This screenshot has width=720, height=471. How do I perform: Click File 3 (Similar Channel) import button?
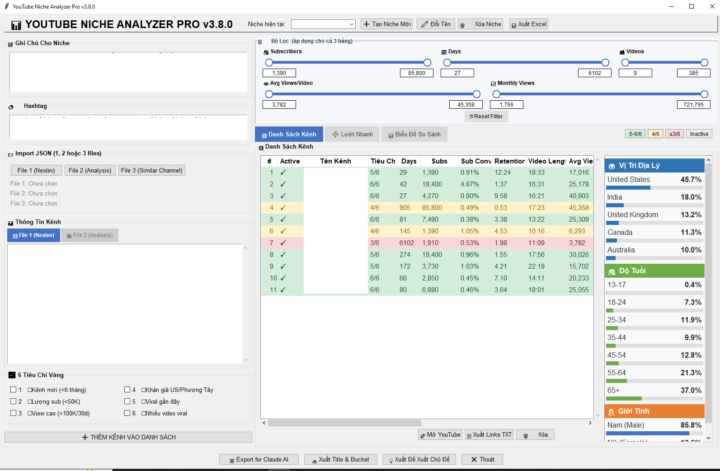point(152,170)
